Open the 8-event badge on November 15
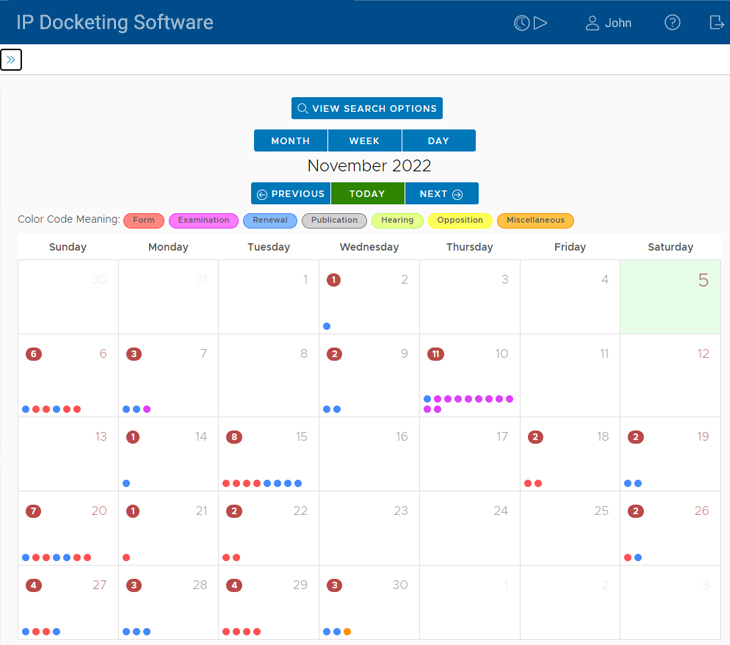The height and width of the screenshot is (645, 730). tap(234, 437)
